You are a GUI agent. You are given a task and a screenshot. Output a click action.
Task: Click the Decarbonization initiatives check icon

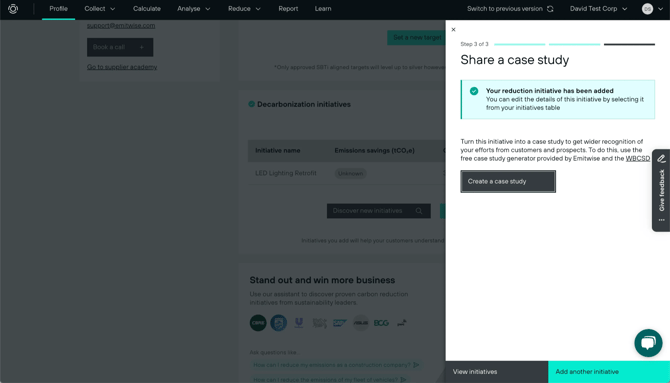pos(252,104)
